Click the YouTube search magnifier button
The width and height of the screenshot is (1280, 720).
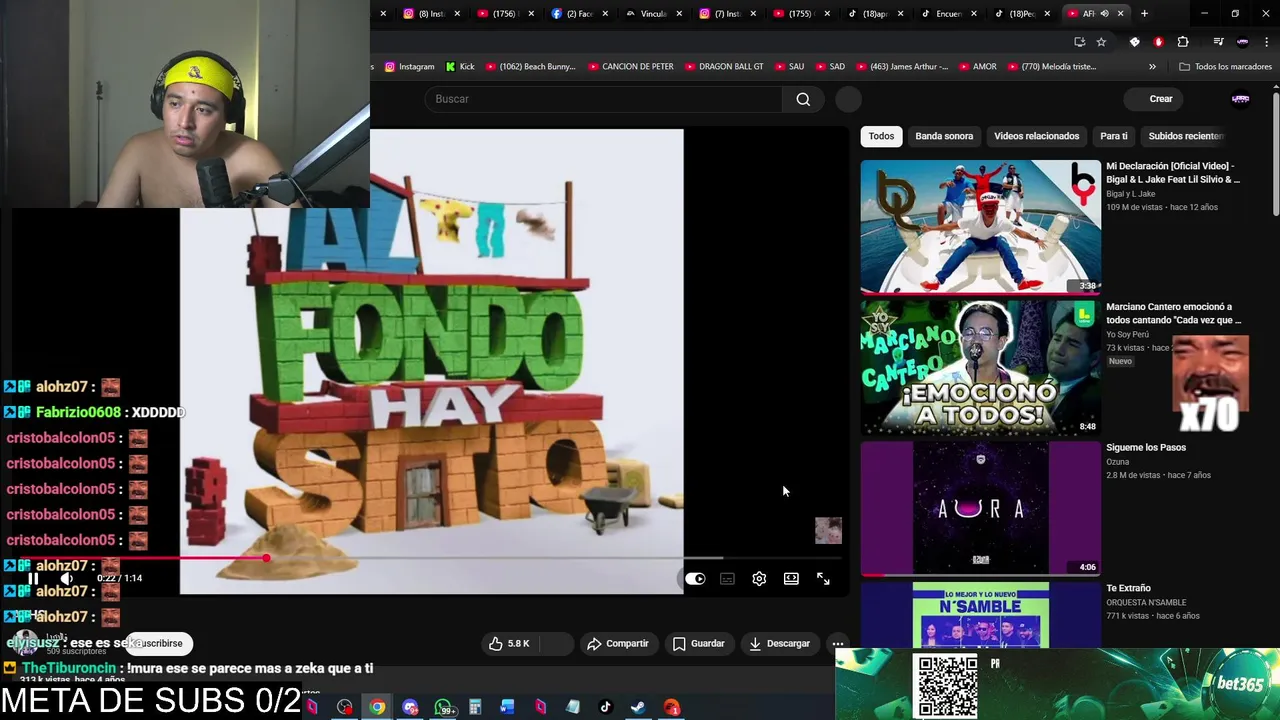point(803,99)
